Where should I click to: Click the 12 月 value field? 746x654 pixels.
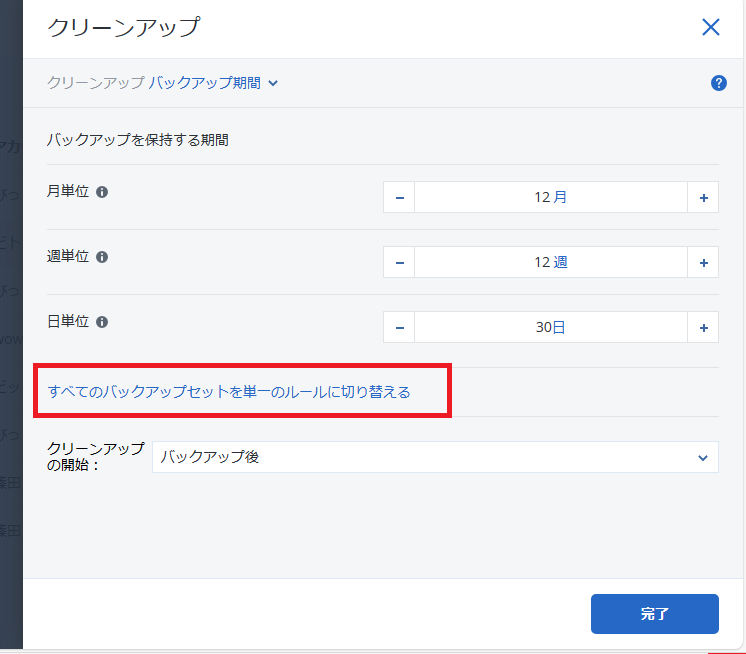point(551,197)
